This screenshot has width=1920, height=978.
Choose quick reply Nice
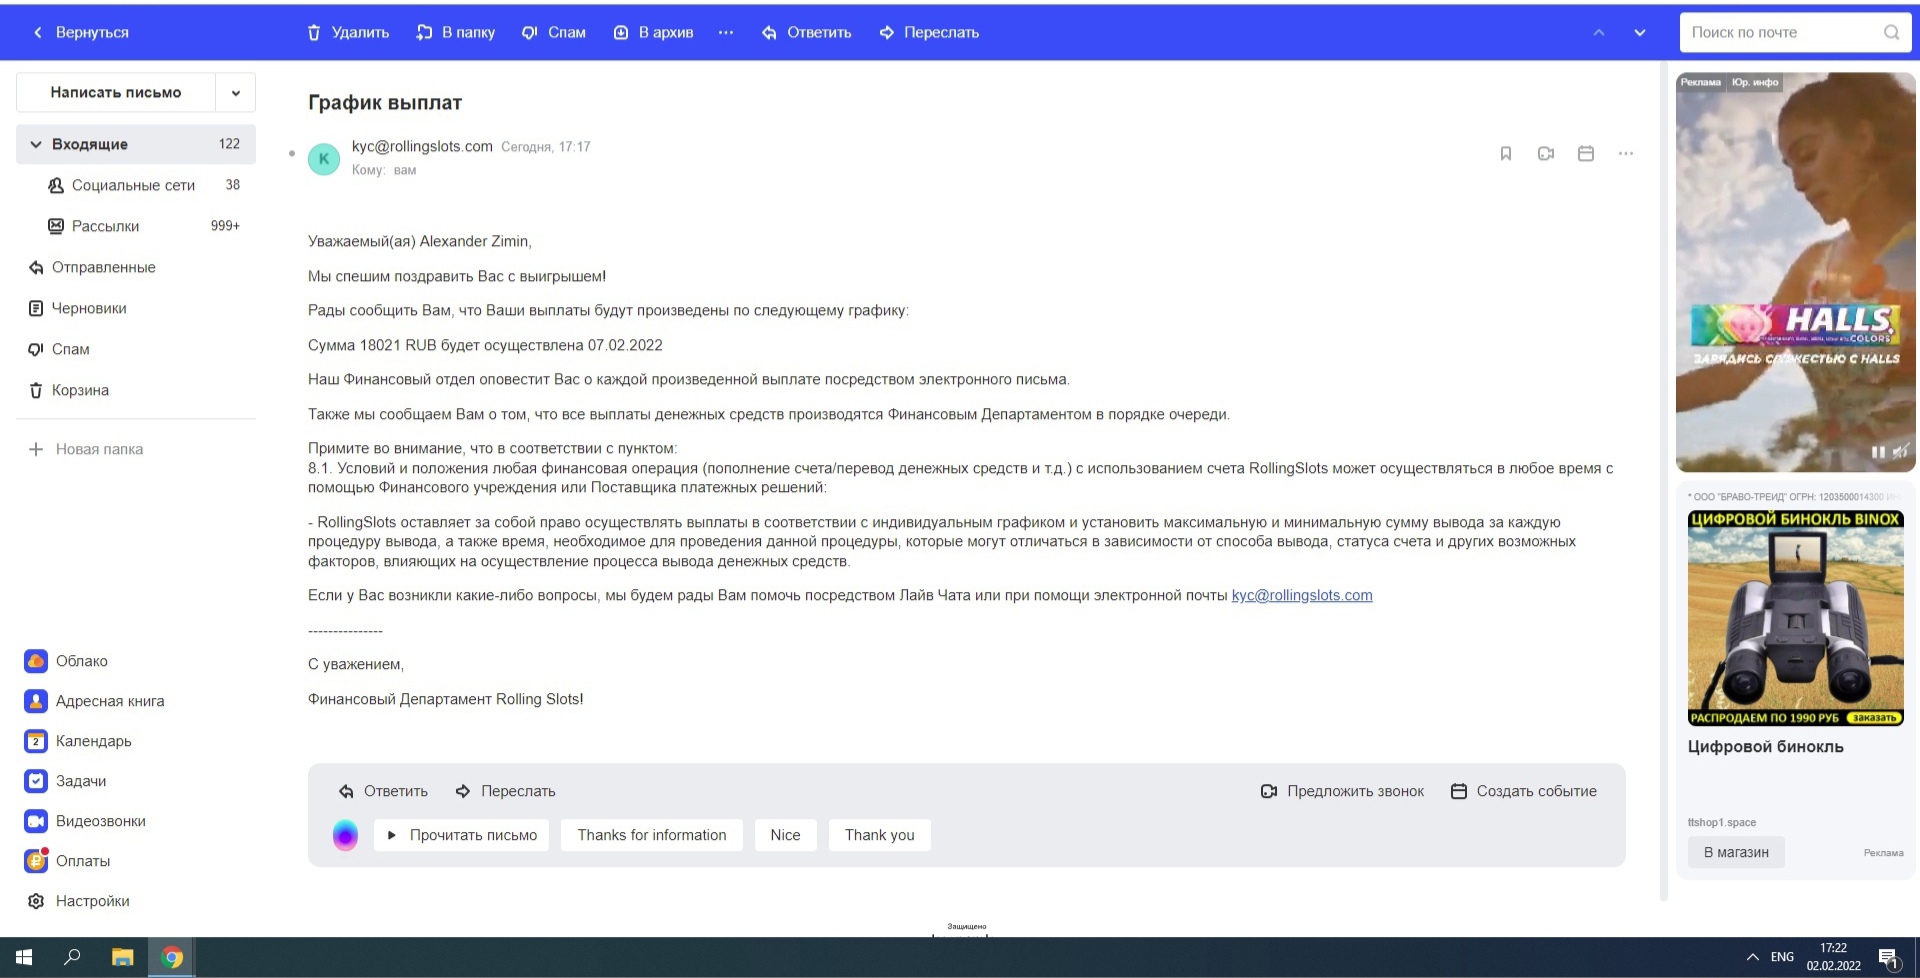[x=785, y=835]
